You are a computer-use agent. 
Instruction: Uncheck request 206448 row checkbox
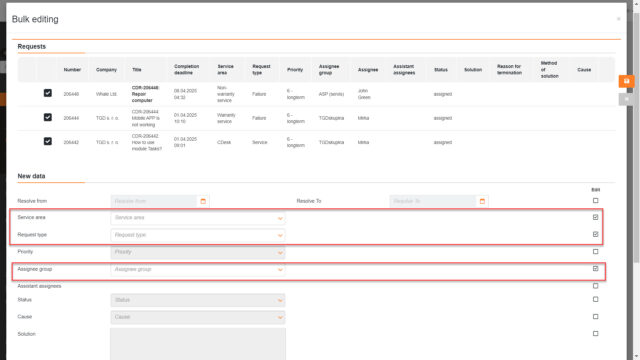[x=48, y=93]
